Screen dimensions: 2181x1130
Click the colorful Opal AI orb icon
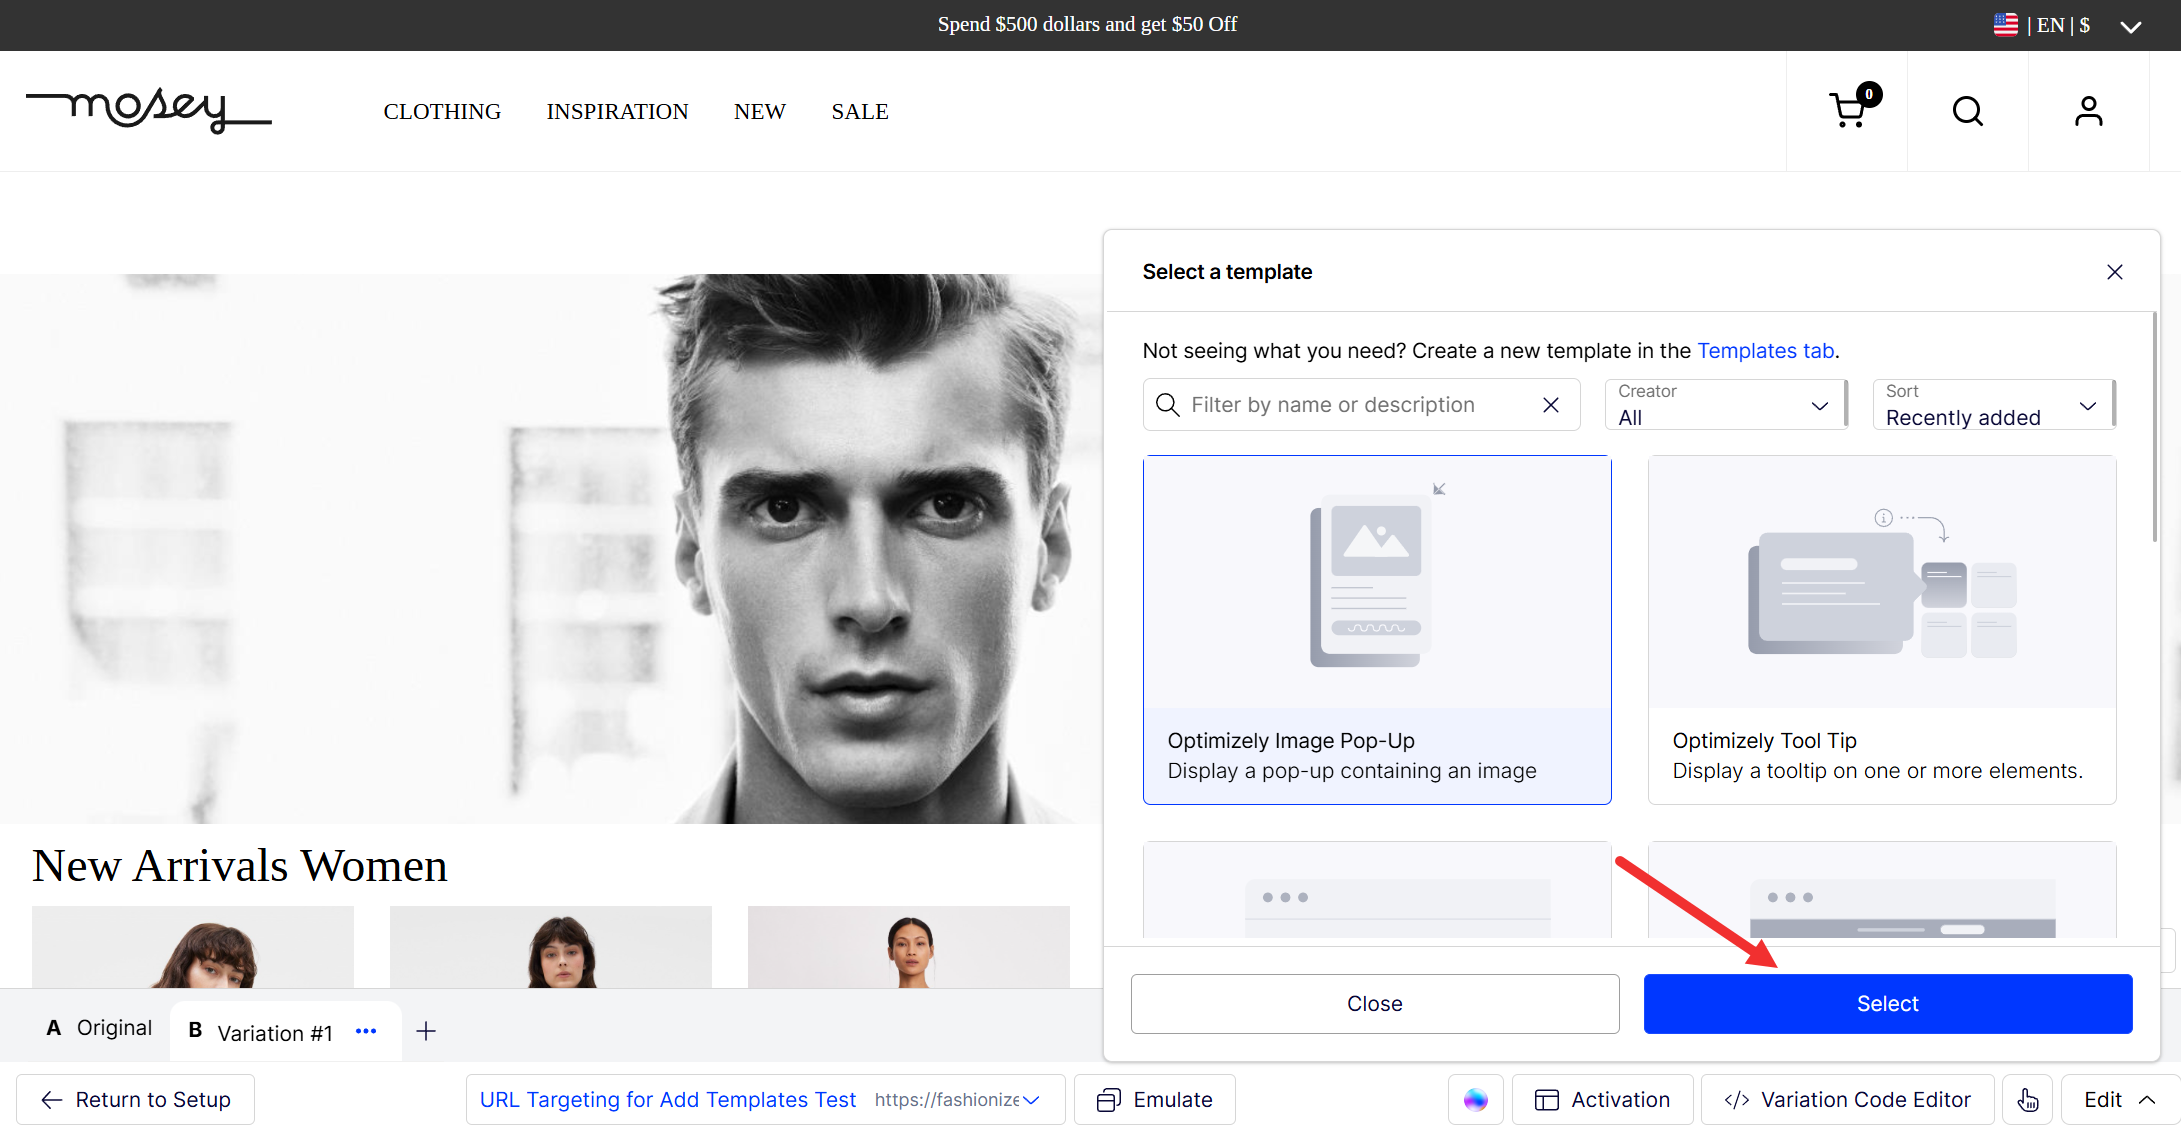tap(1475, 1100)
